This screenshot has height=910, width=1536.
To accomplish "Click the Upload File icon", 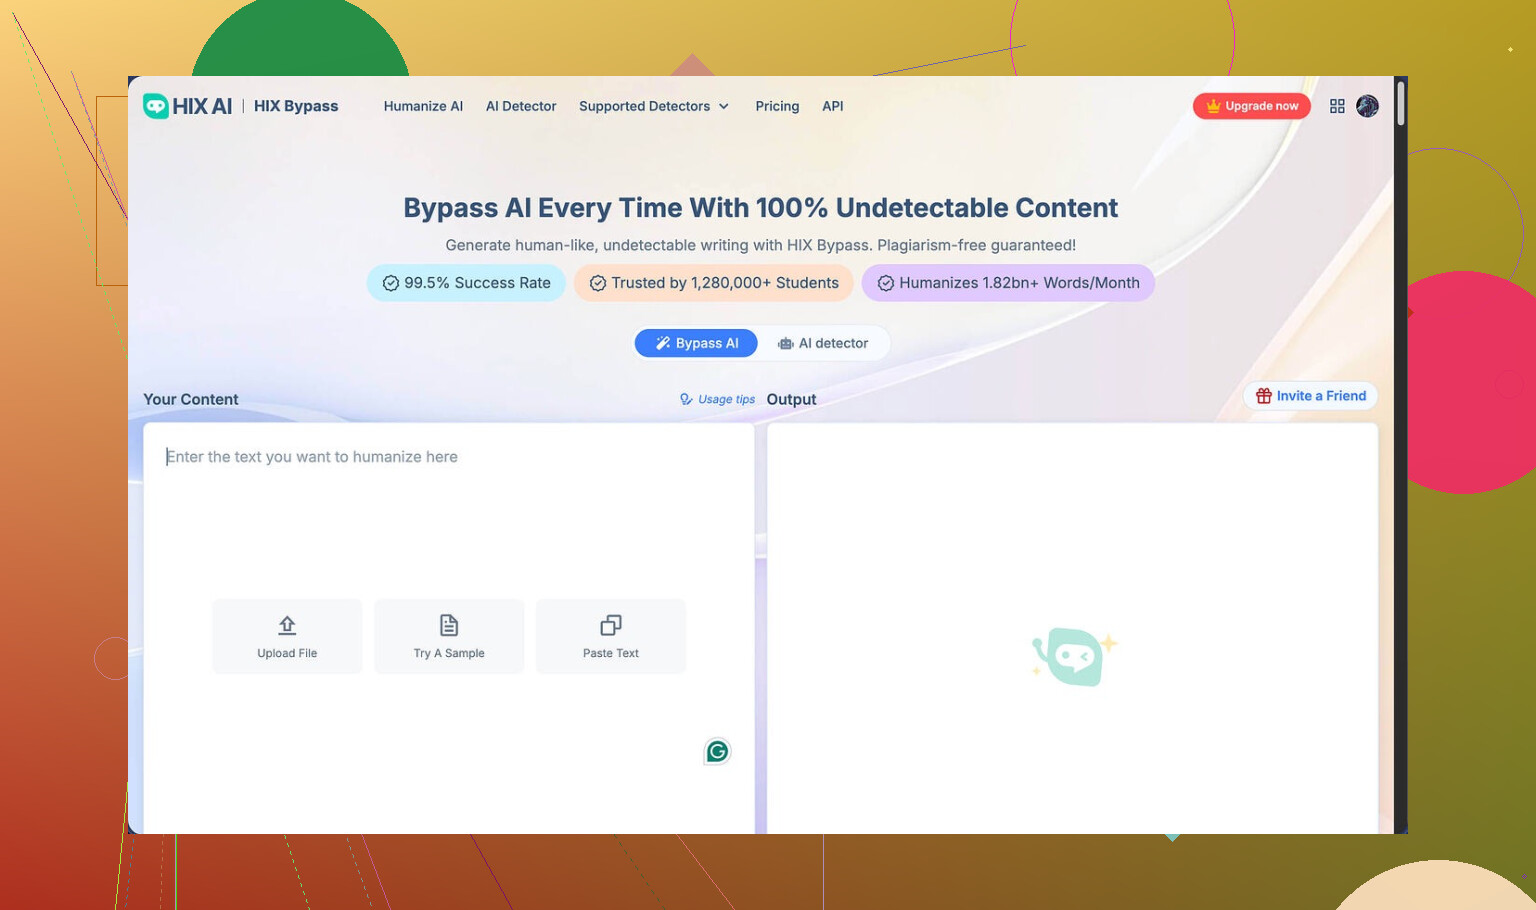I will point(287,626).
